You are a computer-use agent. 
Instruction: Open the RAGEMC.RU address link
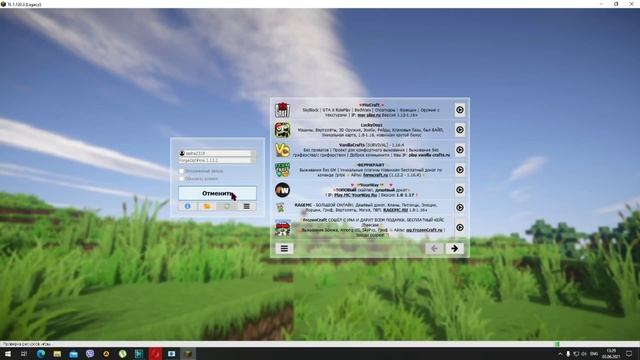pos(396,210)
